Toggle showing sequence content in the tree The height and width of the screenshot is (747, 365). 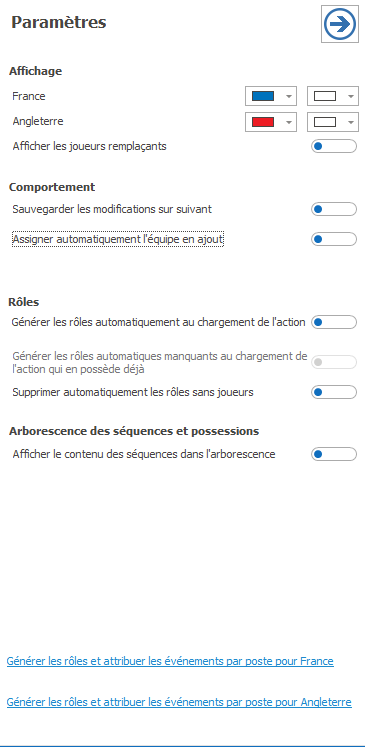334,454
